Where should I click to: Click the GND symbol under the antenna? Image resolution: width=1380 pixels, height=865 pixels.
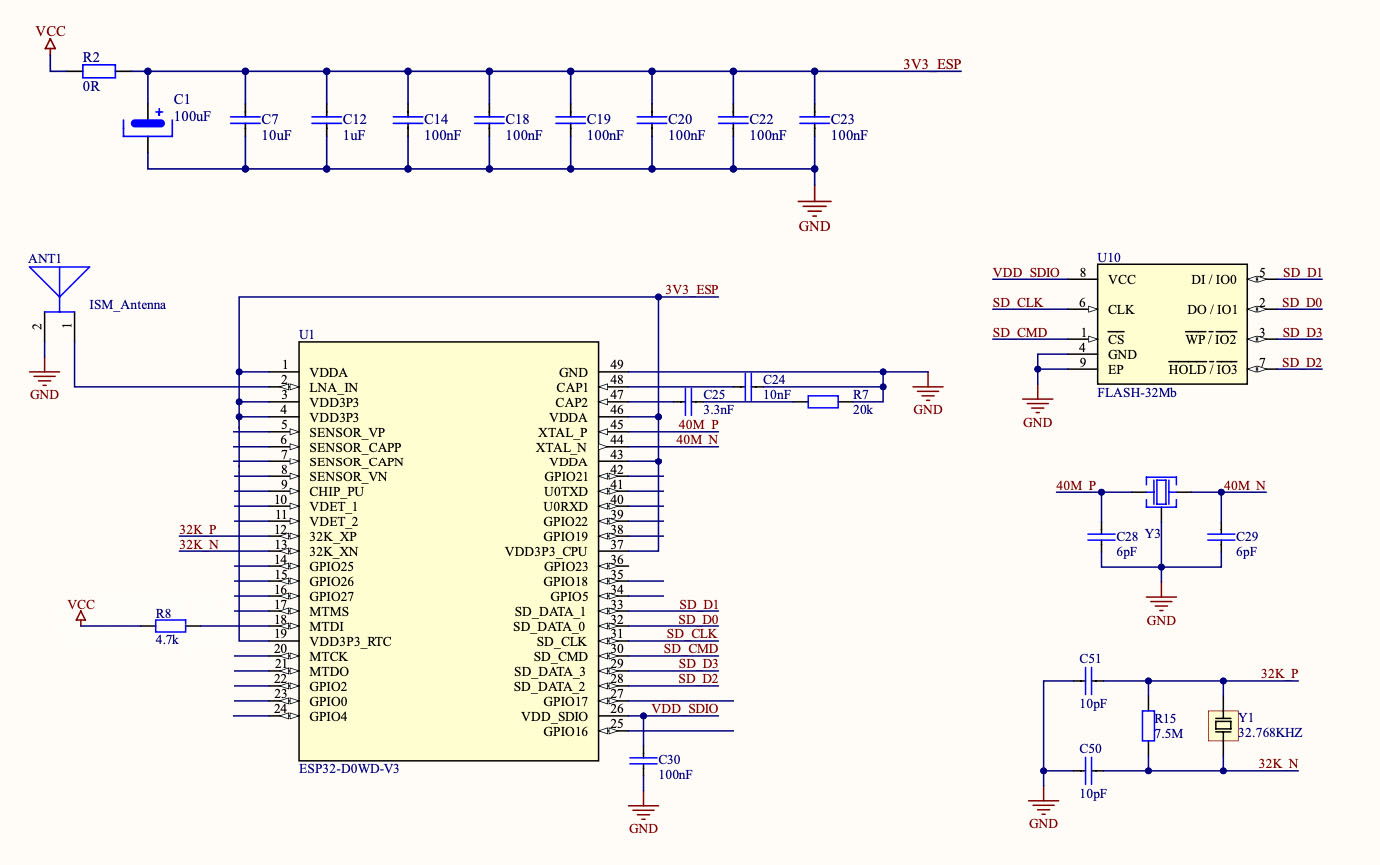click(44, 380)
